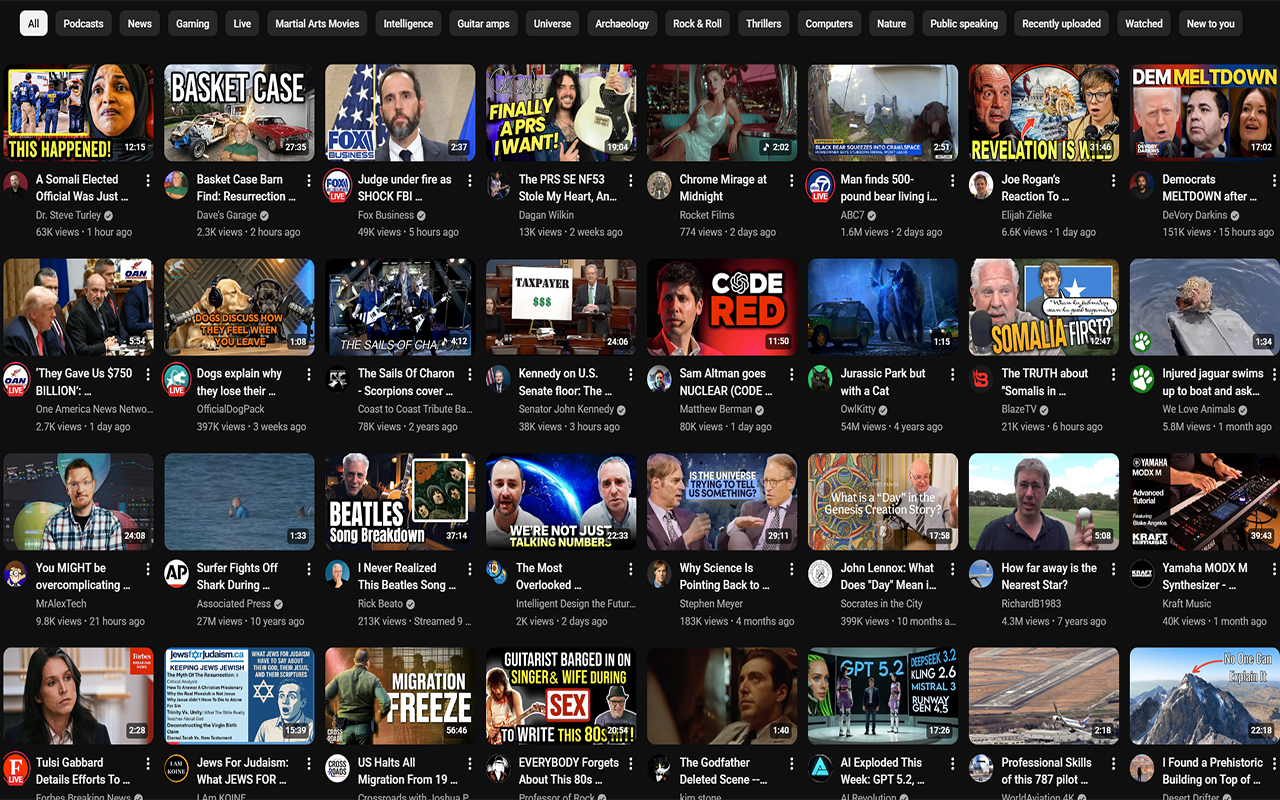Filter by Podcasts chip
Viewport: 1280px width, 800px height.
[83, 23]
